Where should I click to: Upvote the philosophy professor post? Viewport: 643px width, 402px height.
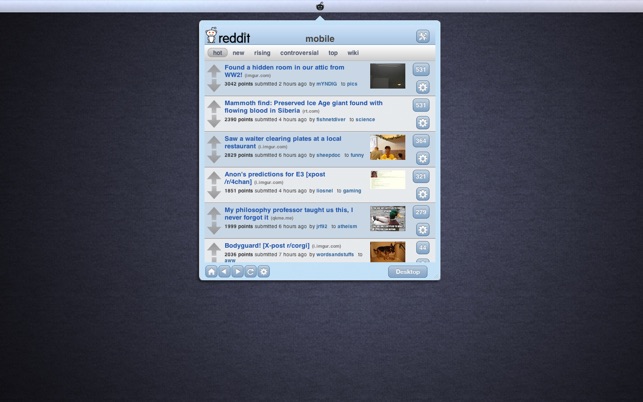pyautogui.click(x=214, y=213)
